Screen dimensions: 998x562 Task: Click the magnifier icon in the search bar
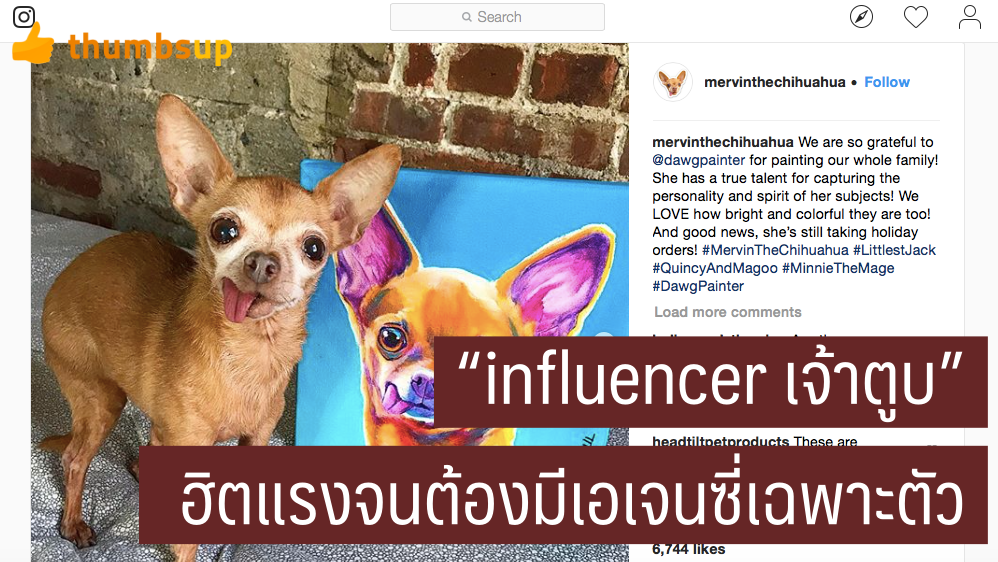(x=467, y=17)
